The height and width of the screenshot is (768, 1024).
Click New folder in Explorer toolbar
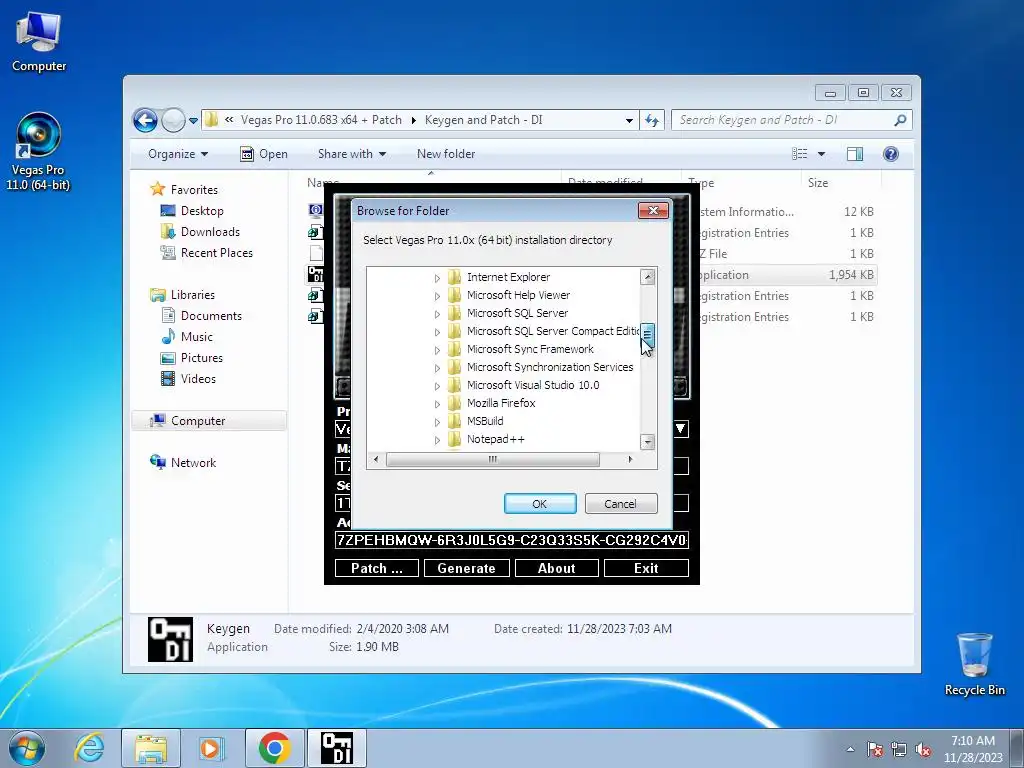click(x=446, y=154)
